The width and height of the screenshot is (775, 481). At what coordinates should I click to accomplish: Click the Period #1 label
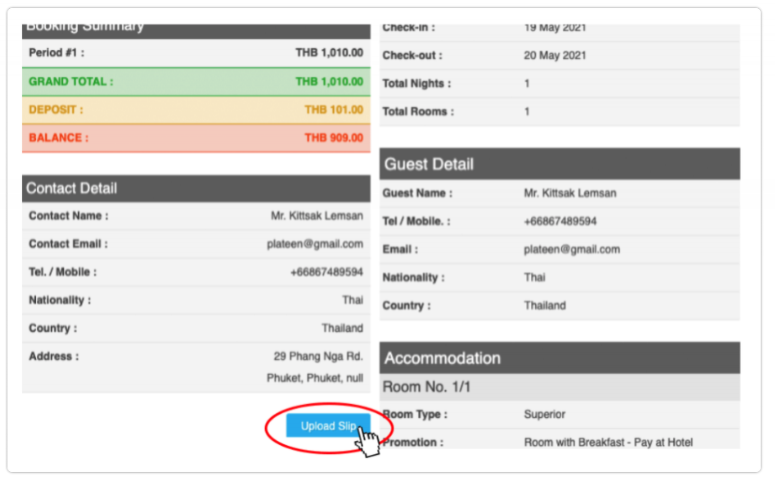56,53
